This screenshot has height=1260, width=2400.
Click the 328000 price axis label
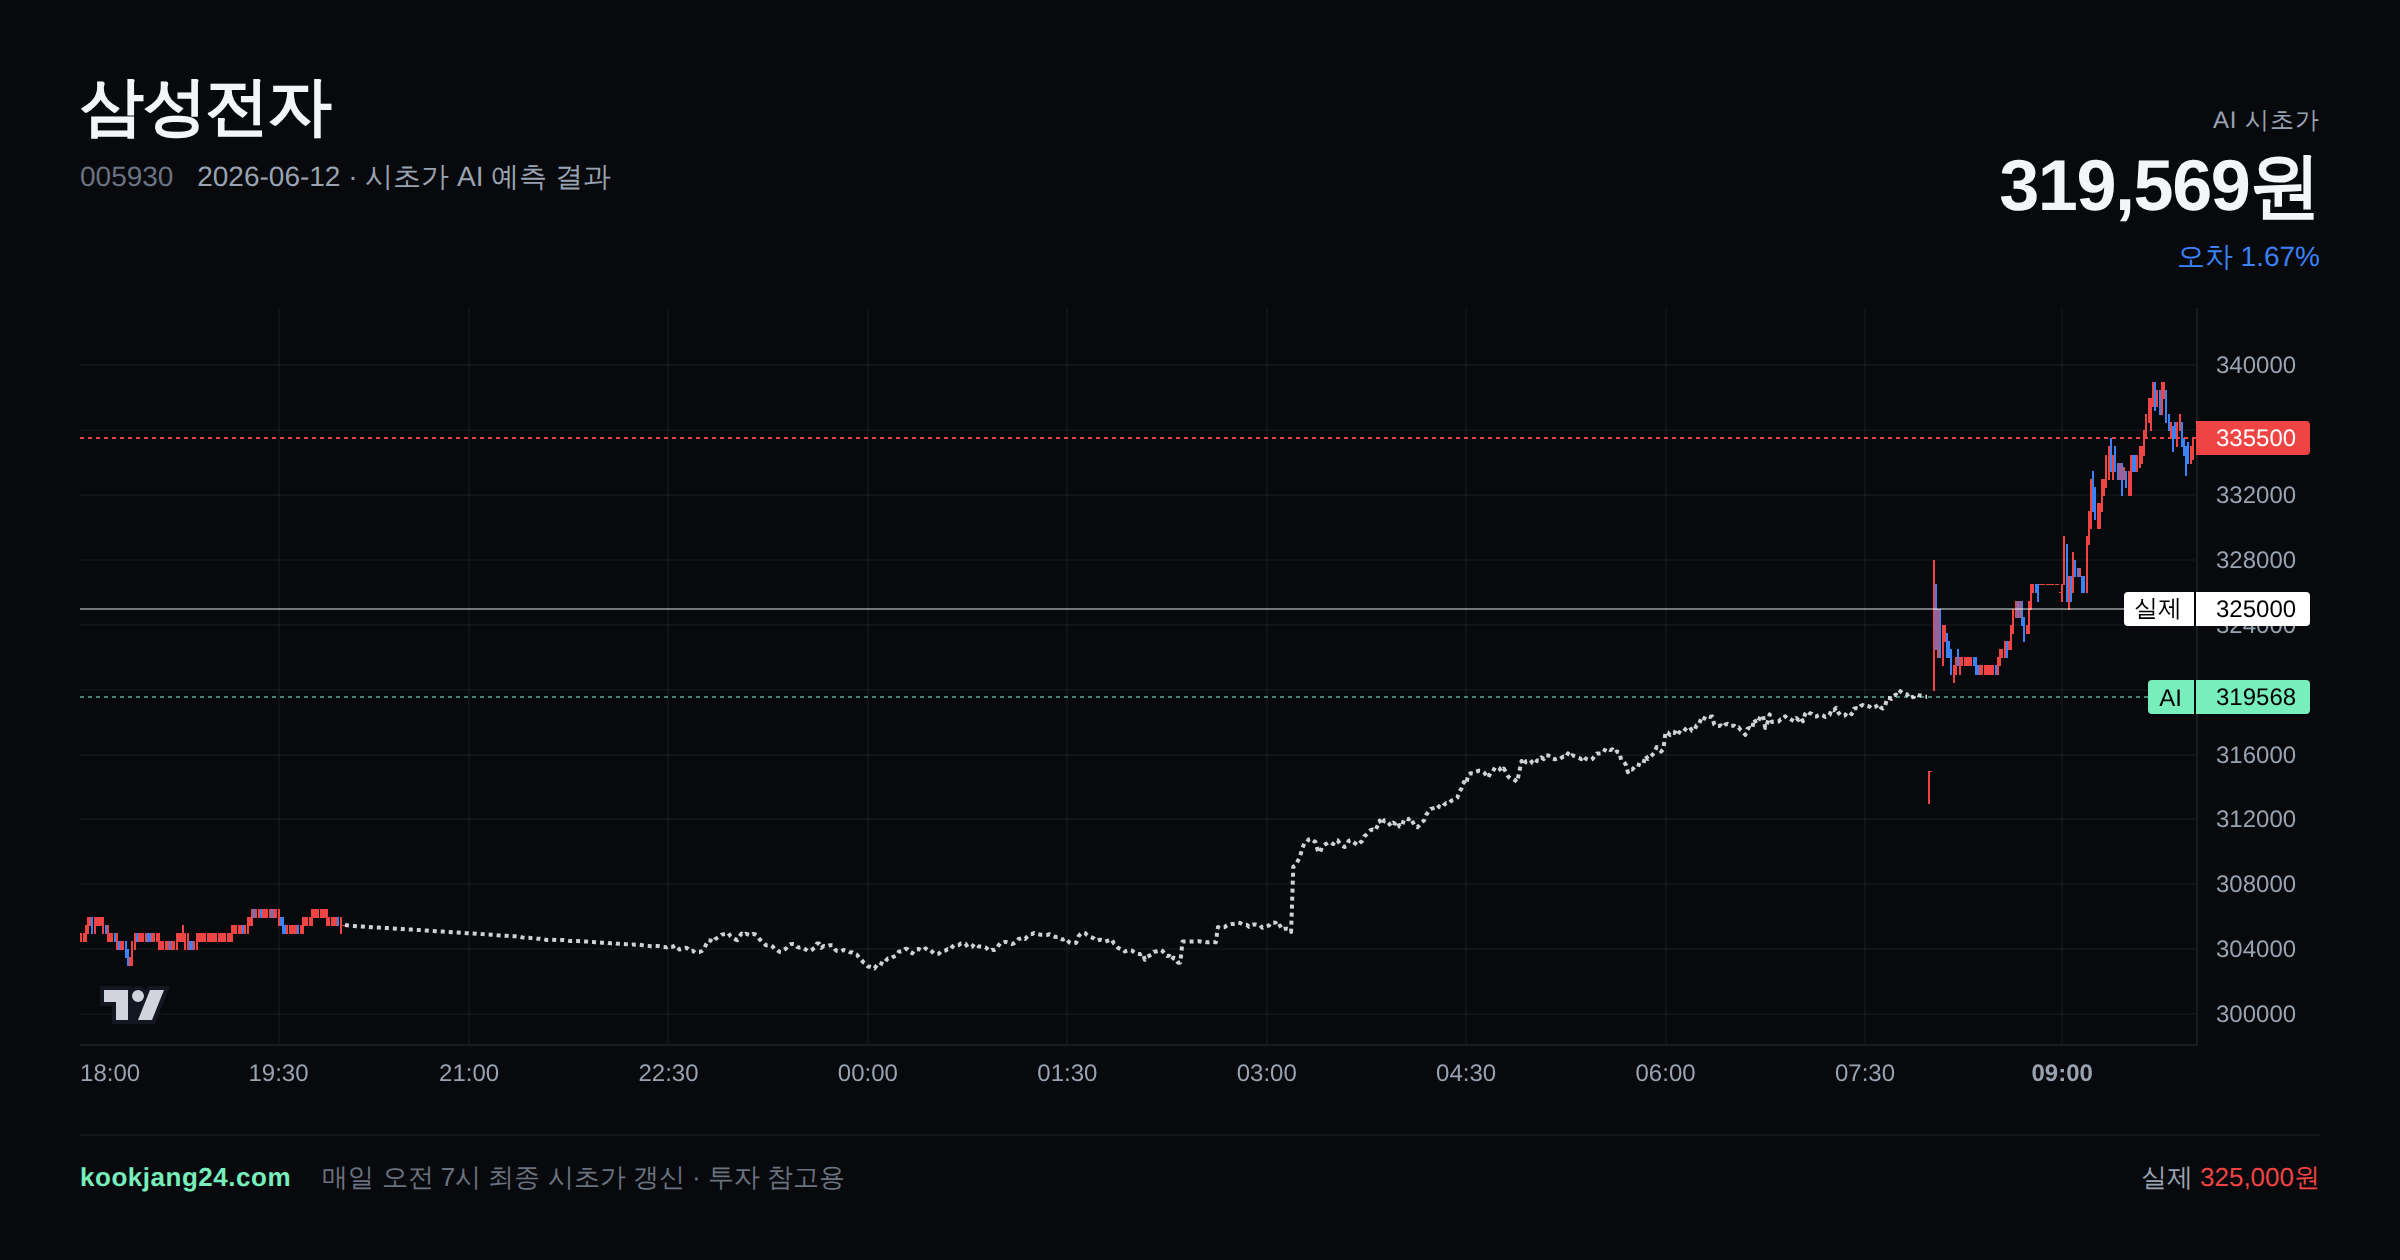coord(2255,560)
